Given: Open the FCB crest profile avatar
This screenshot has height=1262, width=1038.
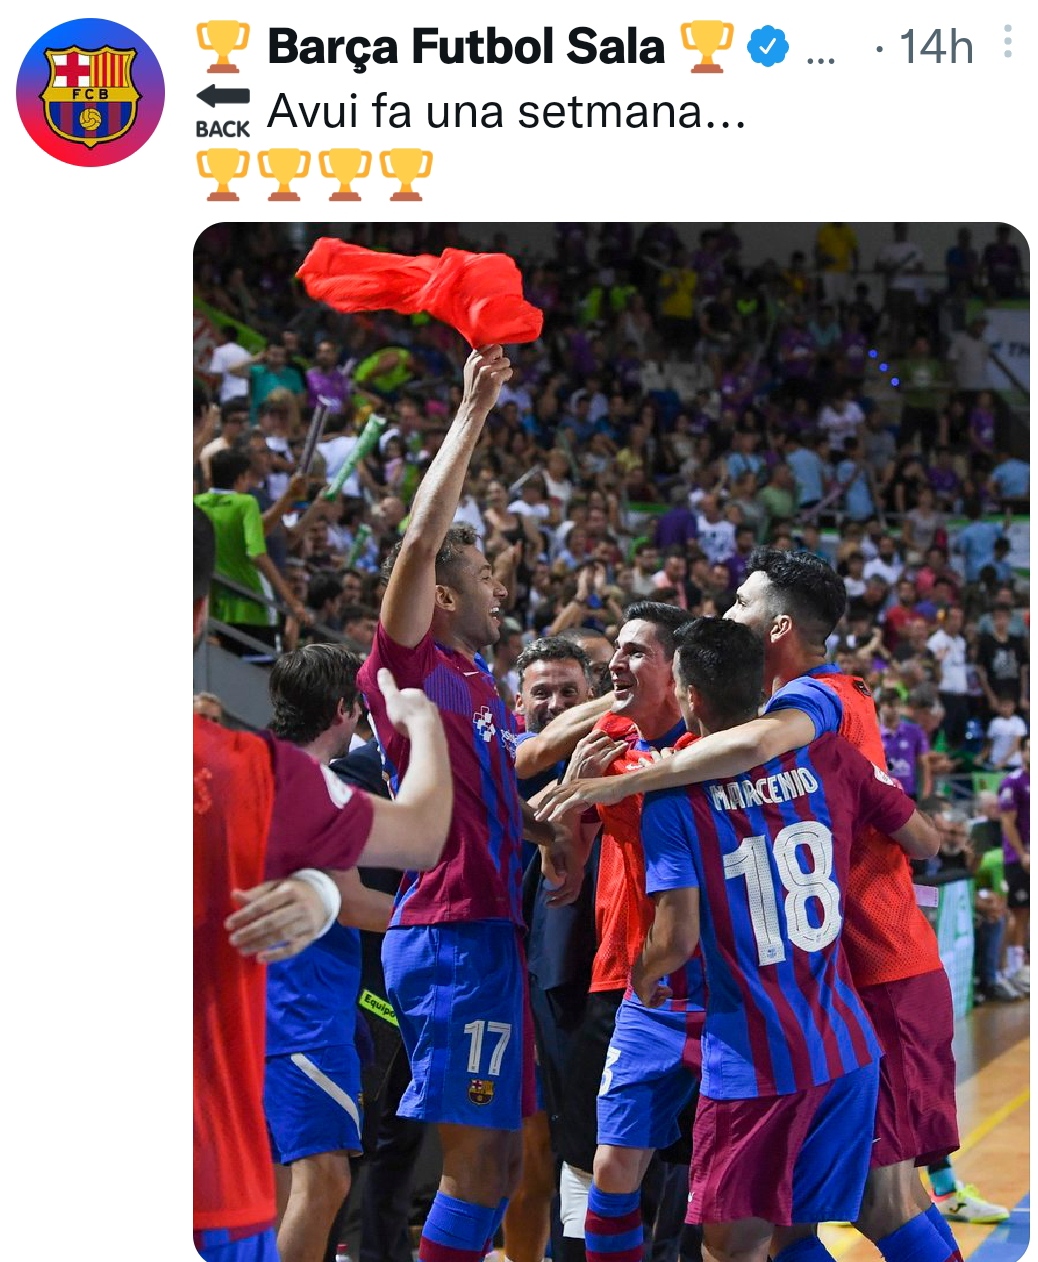Looking at the screenshot, I should pyautogui.click(x=91, y=92).
